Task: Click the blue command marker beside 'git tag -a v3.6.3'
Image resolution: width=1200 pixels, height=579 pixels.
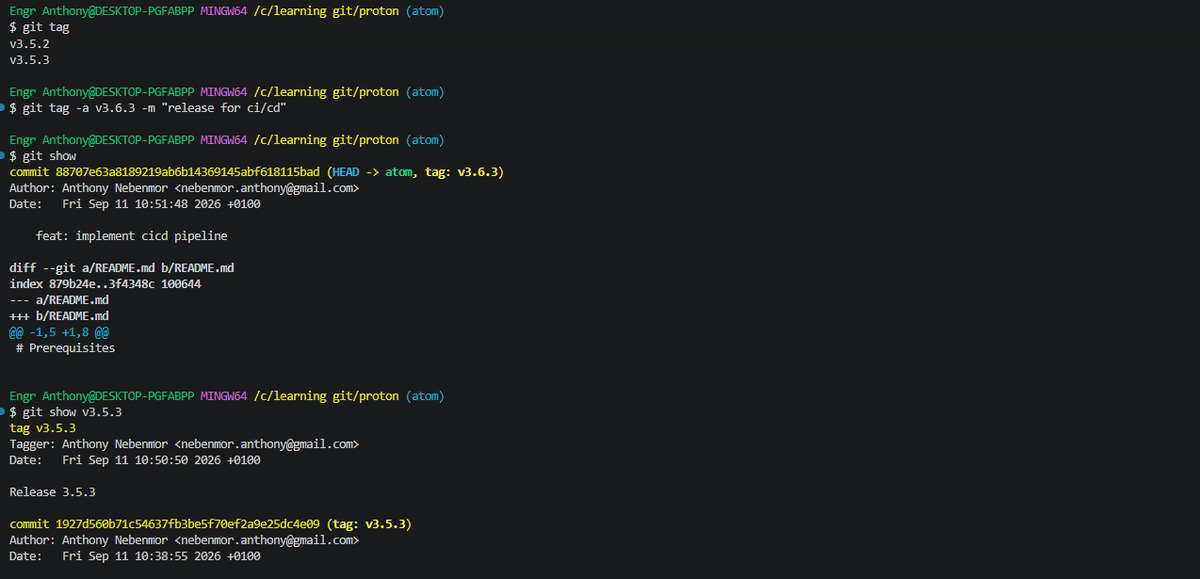Action: (3, 108)
